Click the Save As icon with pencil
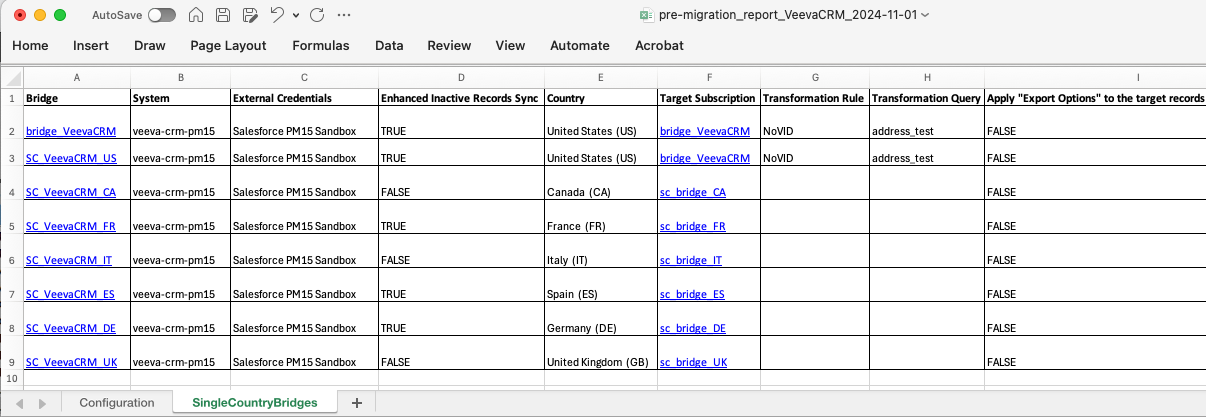This screenshot has width=1206, height=417. [250, 16]
